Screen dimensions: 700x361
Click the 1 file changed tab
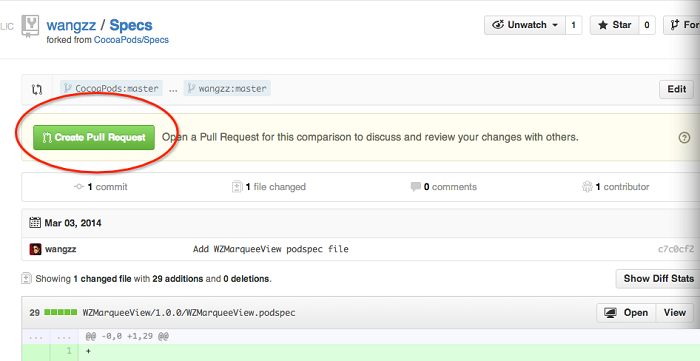(x=269, y=187)
